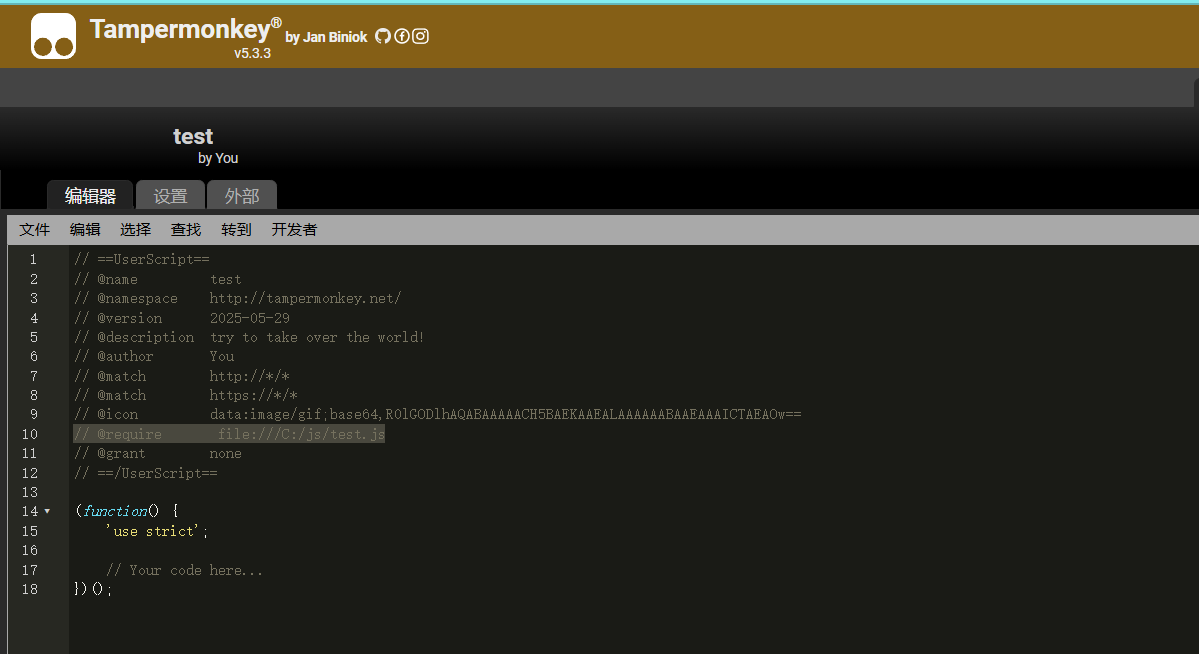Click the 'by You' author label

tap(218, 158)
